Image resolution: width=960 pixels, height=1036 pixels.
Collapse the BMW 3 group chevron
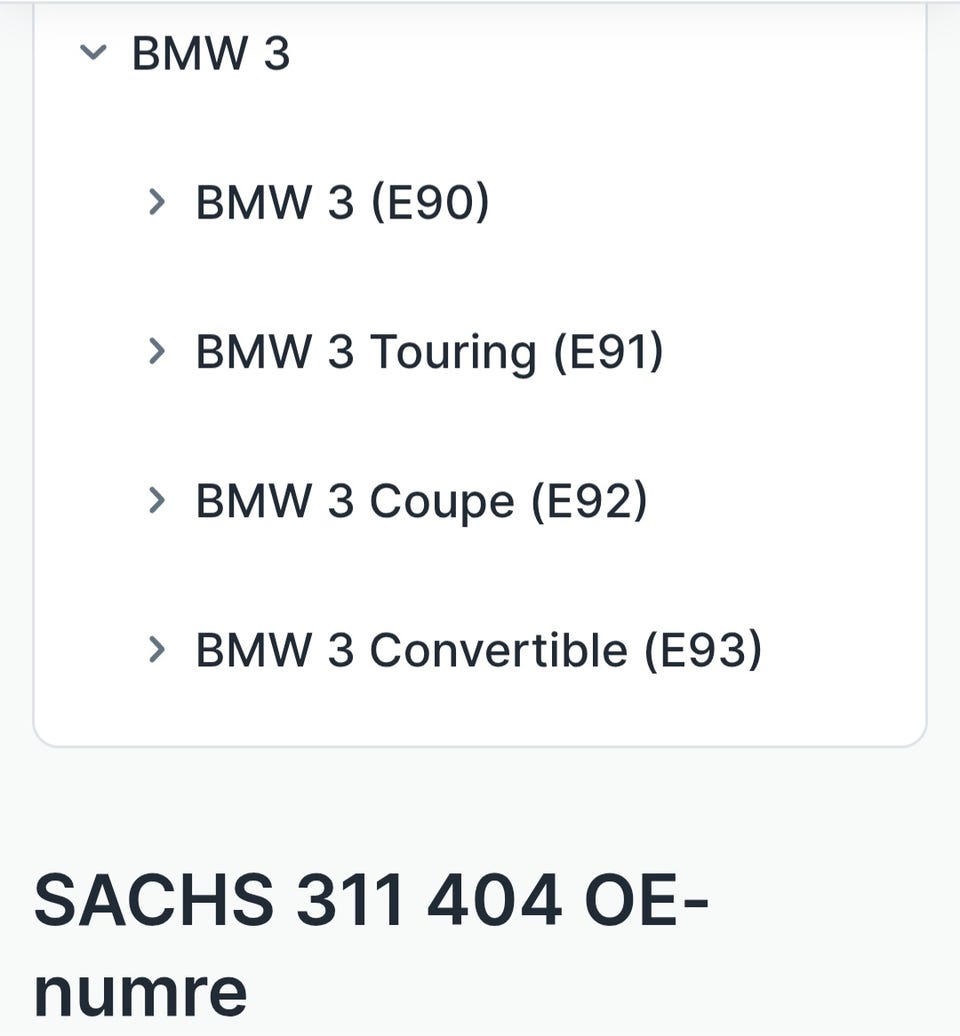(x=93, y=52)
